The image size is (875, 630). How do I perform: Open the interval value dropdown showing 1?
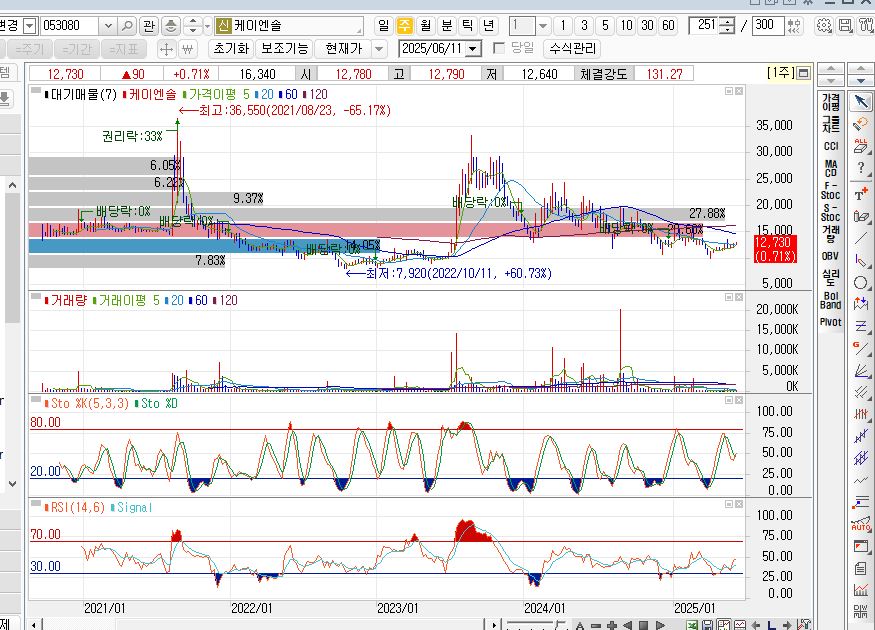click(x=543, y=26)
